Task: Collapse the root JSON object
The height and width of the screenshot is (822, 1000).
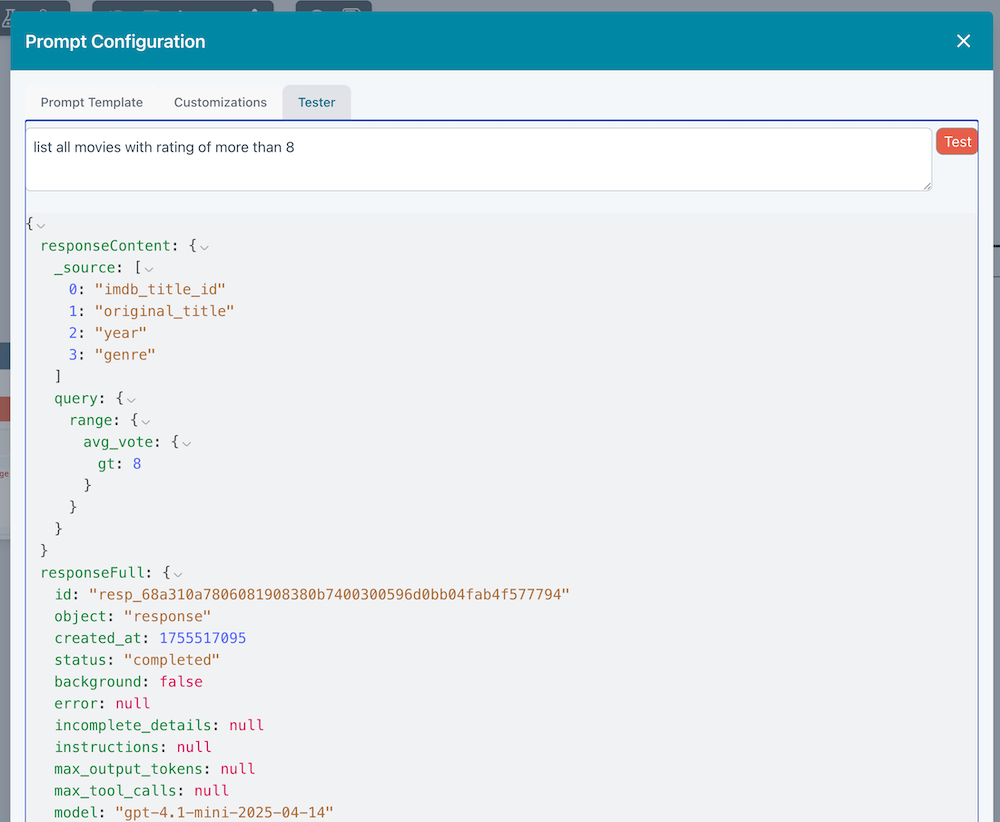Action: tap(41, 225)
